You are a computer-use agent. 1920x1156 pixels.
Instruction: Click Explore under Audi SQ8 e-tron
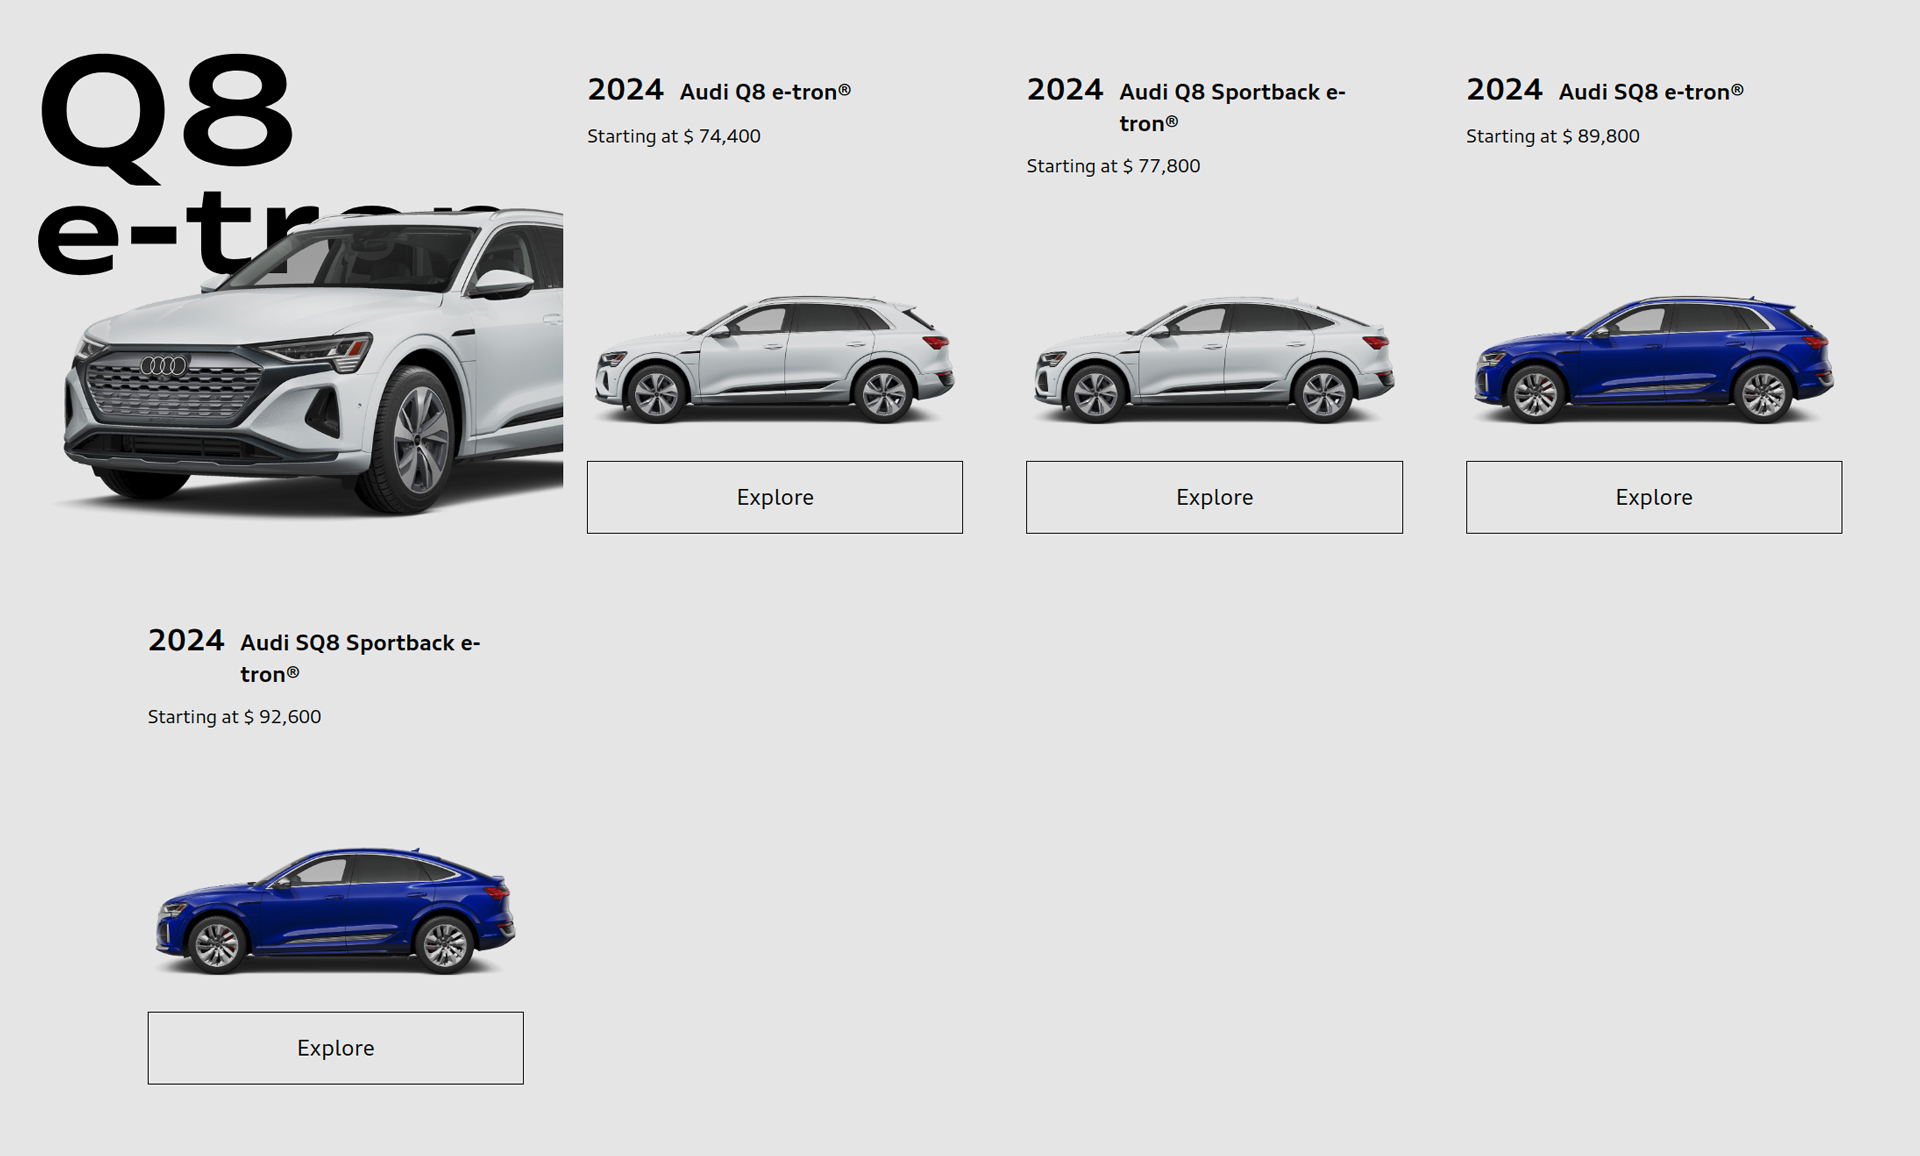(1653, 497)
